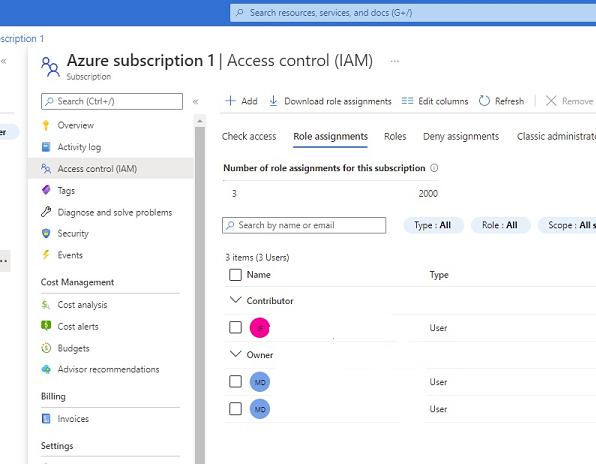Image resolution: width=596 pixels, height=464 pixels.
Task: Click the first MD owner avatar
Action: 260,382
